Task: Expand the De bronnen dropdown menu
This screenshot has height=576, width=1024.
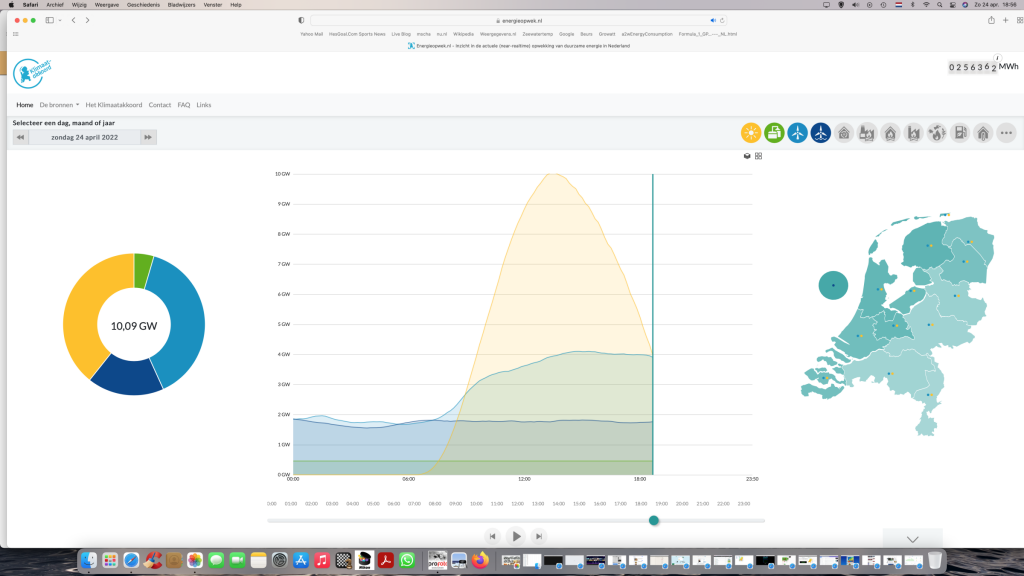Action: pos(59,104)
